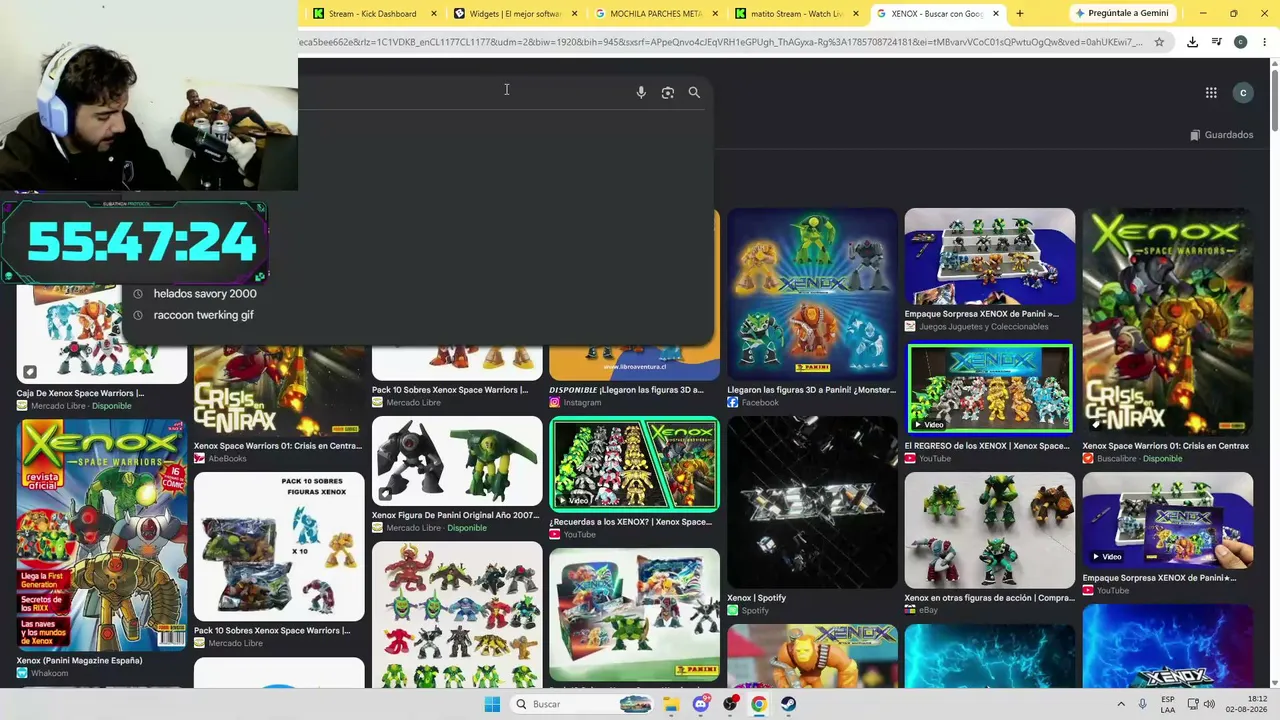1280x720 pixels.
Task: Open 'Xenox en otras figuras de acción' eBay link
Action: tap(989, 598)
